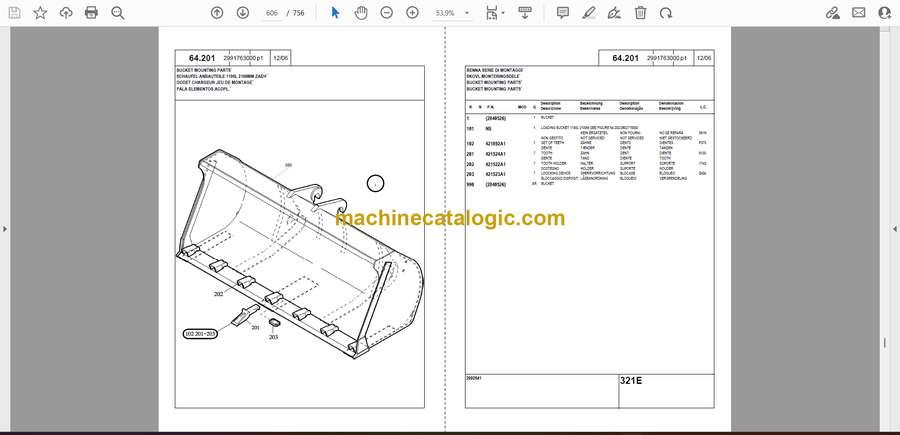Click part number 621892A1 in table

(x=495, y=143)
